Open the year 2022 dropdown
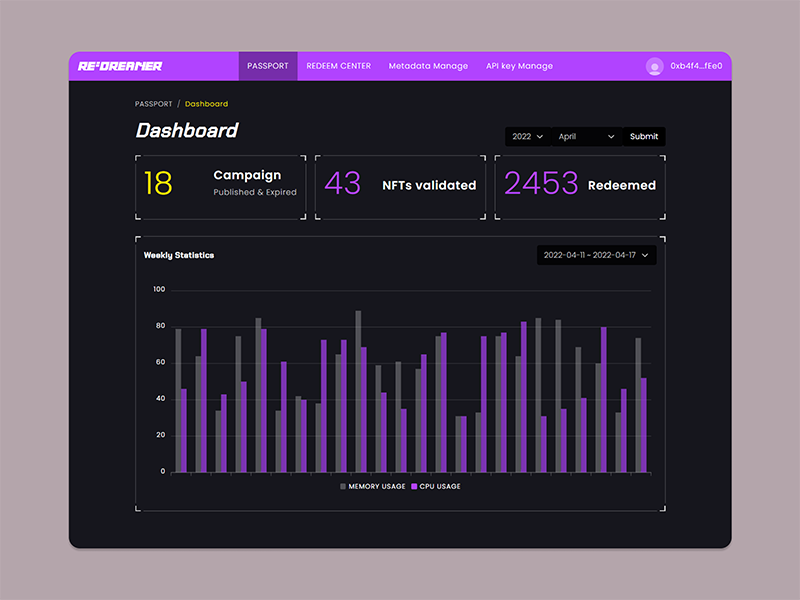Screen dimensions: 800x600 click(x=527, y=137)
